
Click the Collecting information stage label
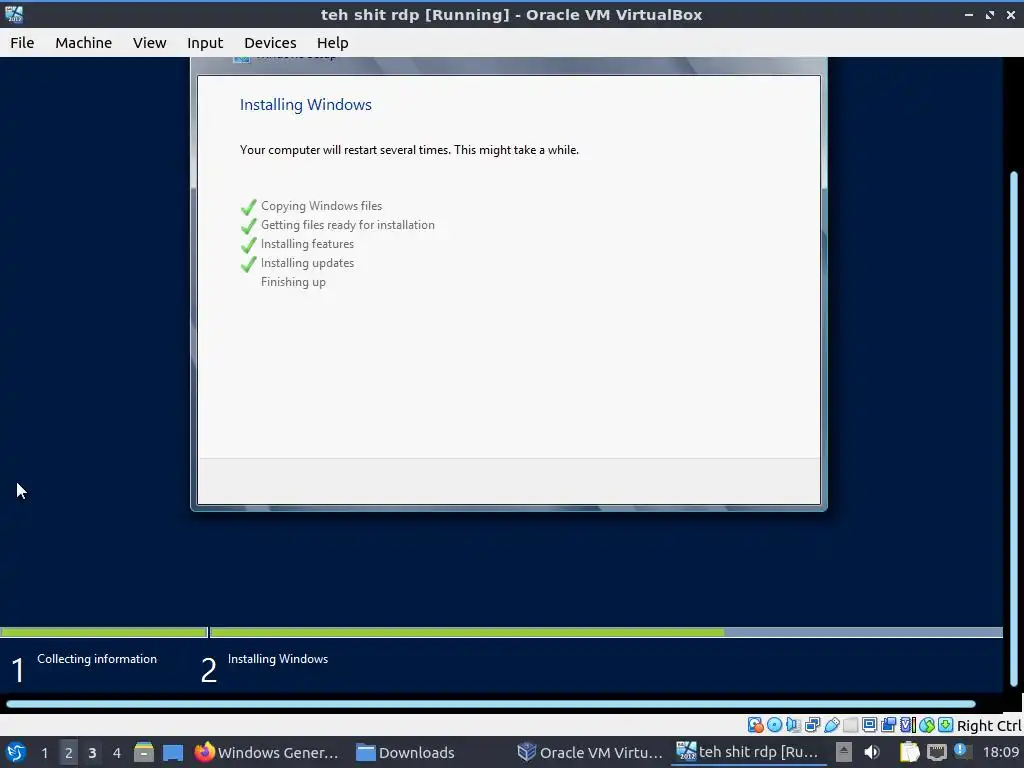pyautogui.click(x=97, y=659)
